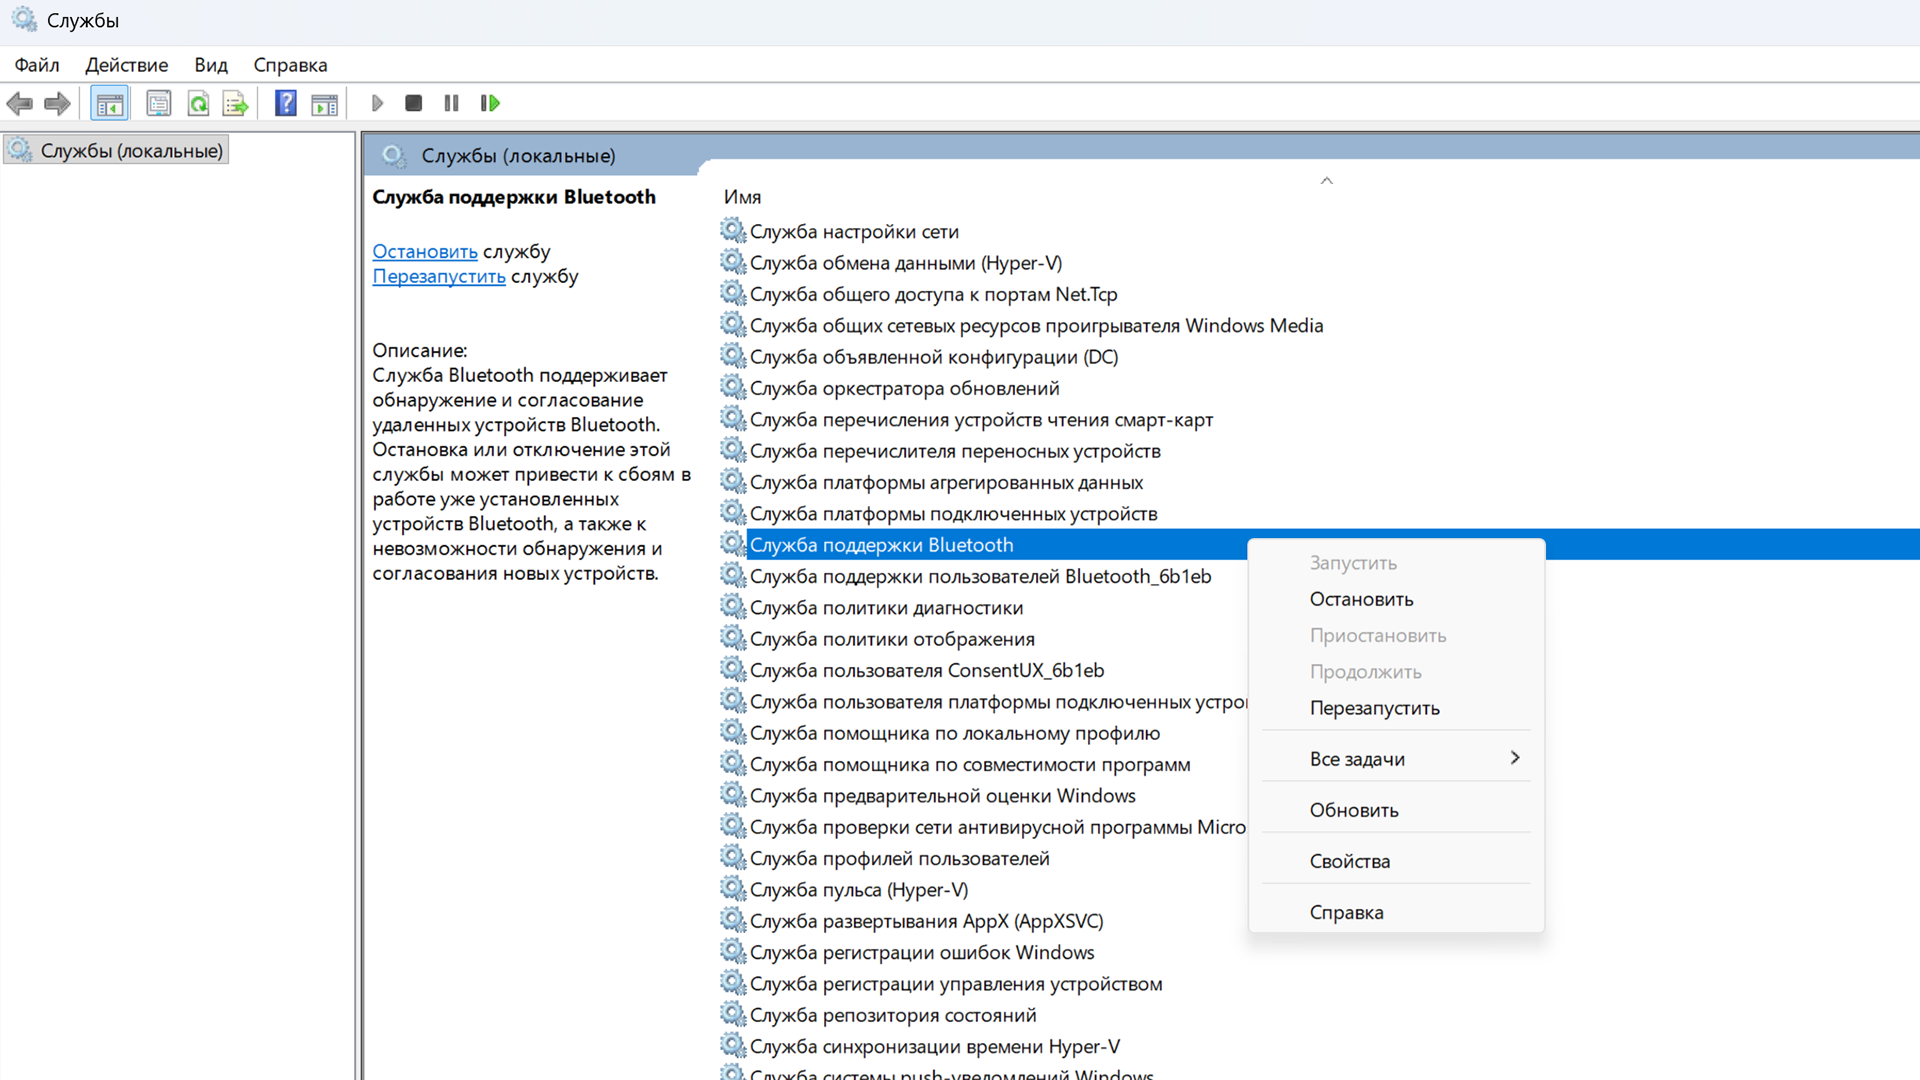Select Службы (локальные) tree node

click(131, 151)
